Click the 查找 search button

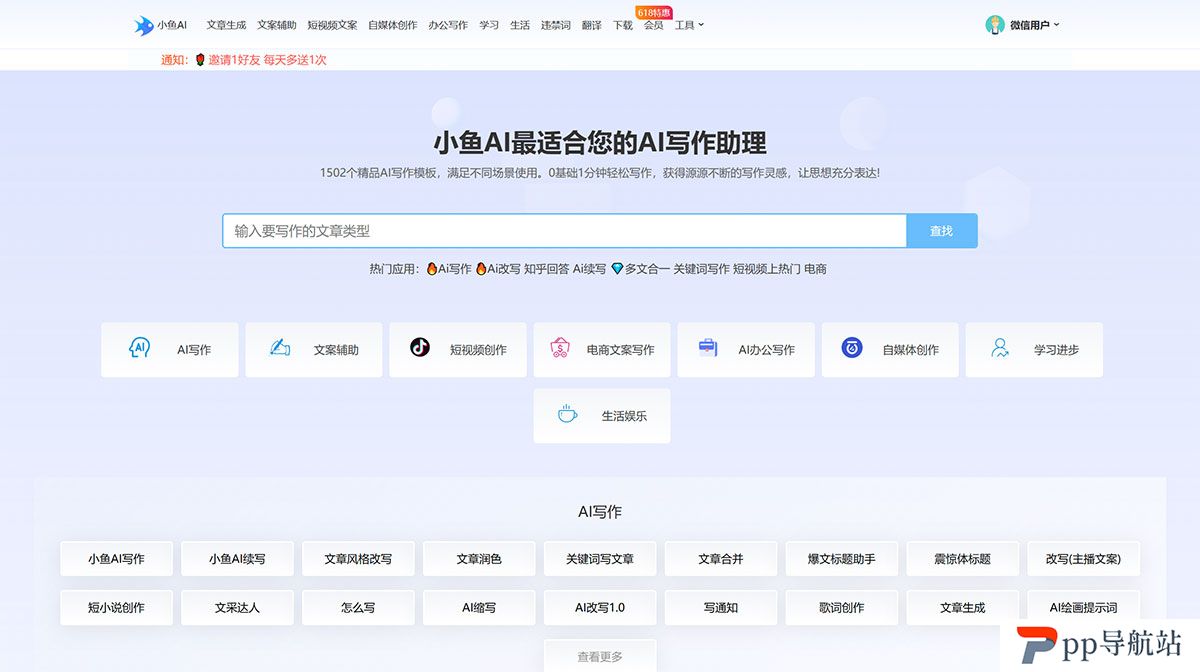point(941,231)
